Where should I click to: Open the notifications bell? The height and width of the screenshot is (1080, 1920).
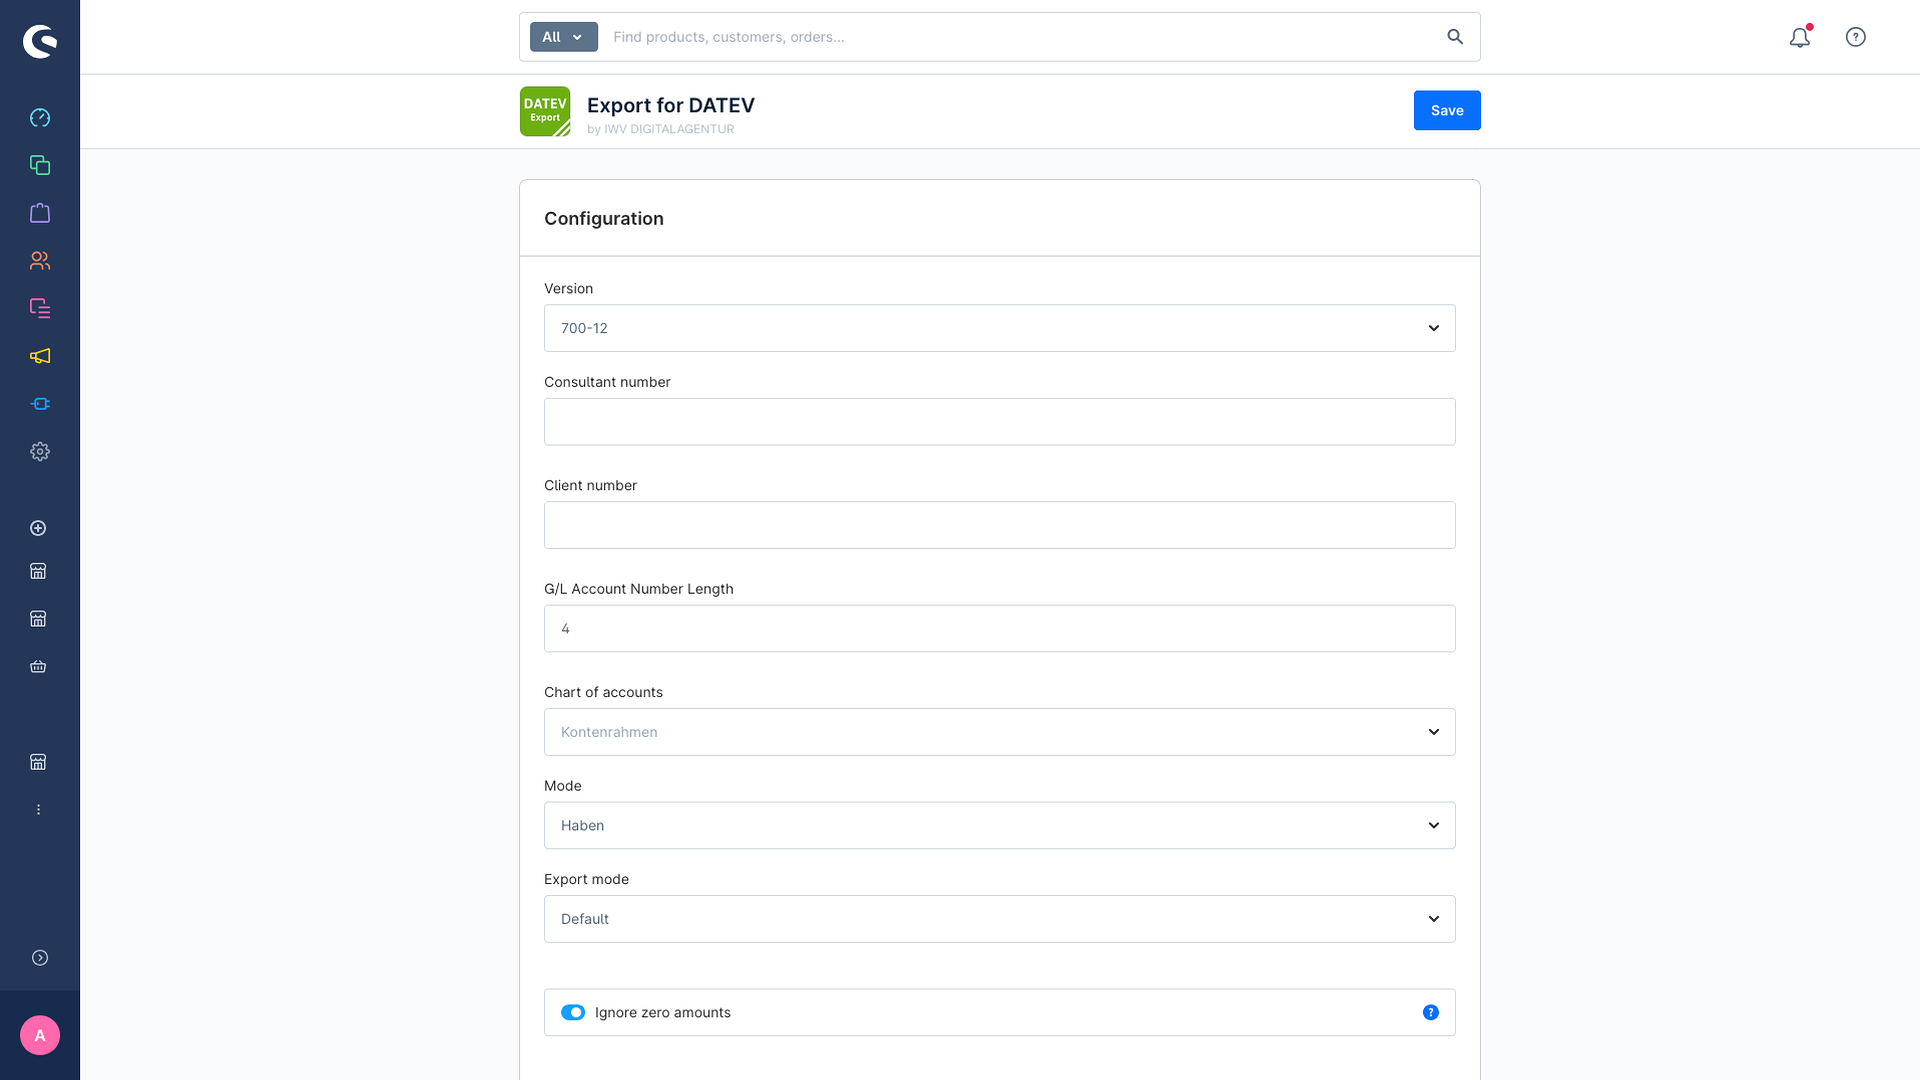coord(1800,37)
